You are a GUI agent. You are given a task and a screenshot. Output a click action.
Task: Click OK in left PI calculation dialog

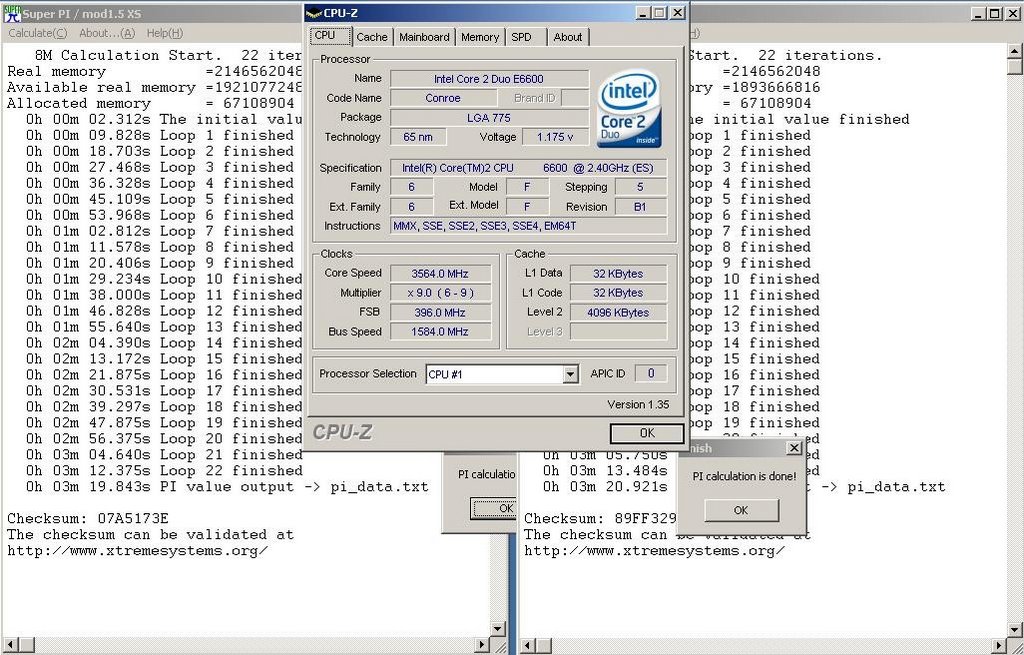pos(494,508)
